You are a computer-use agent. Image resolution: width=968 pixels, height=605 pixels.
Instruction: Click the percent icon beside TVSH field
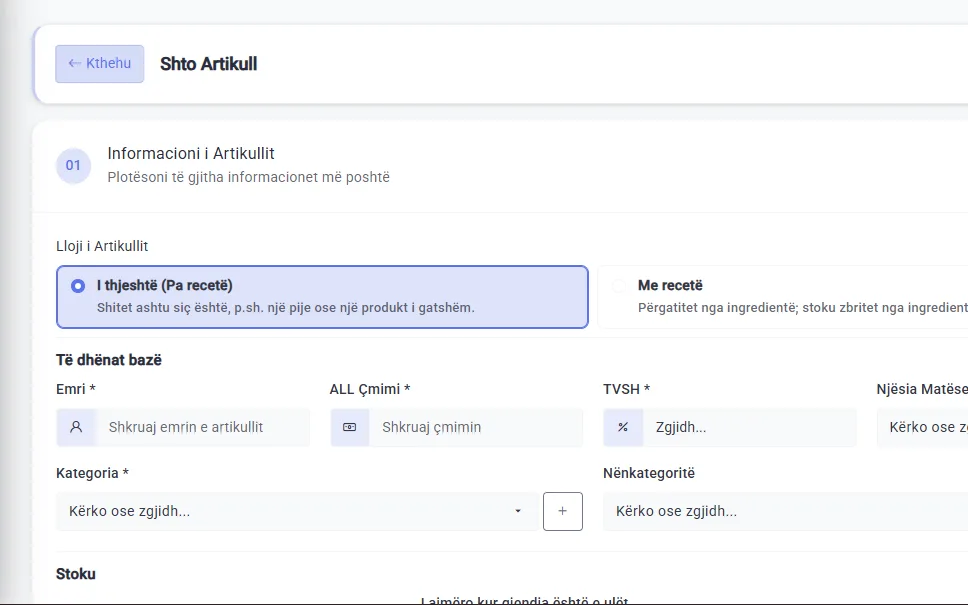pyautogui.click(x=623, y=427)
